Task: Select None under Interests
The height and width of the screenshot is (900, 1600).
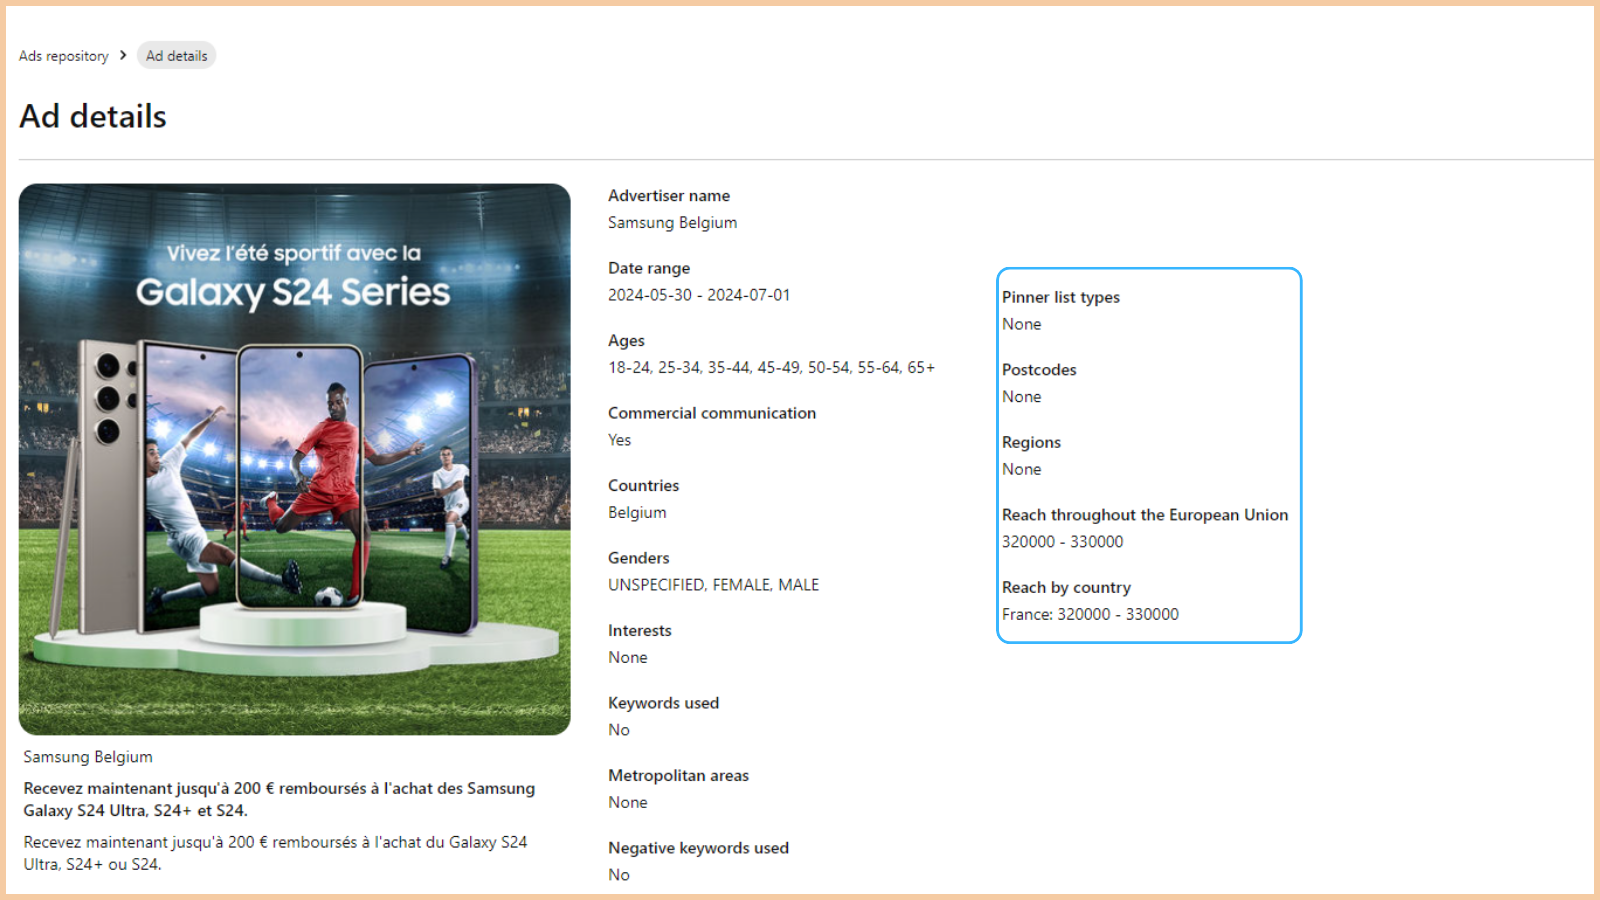Action: (627, 658)
